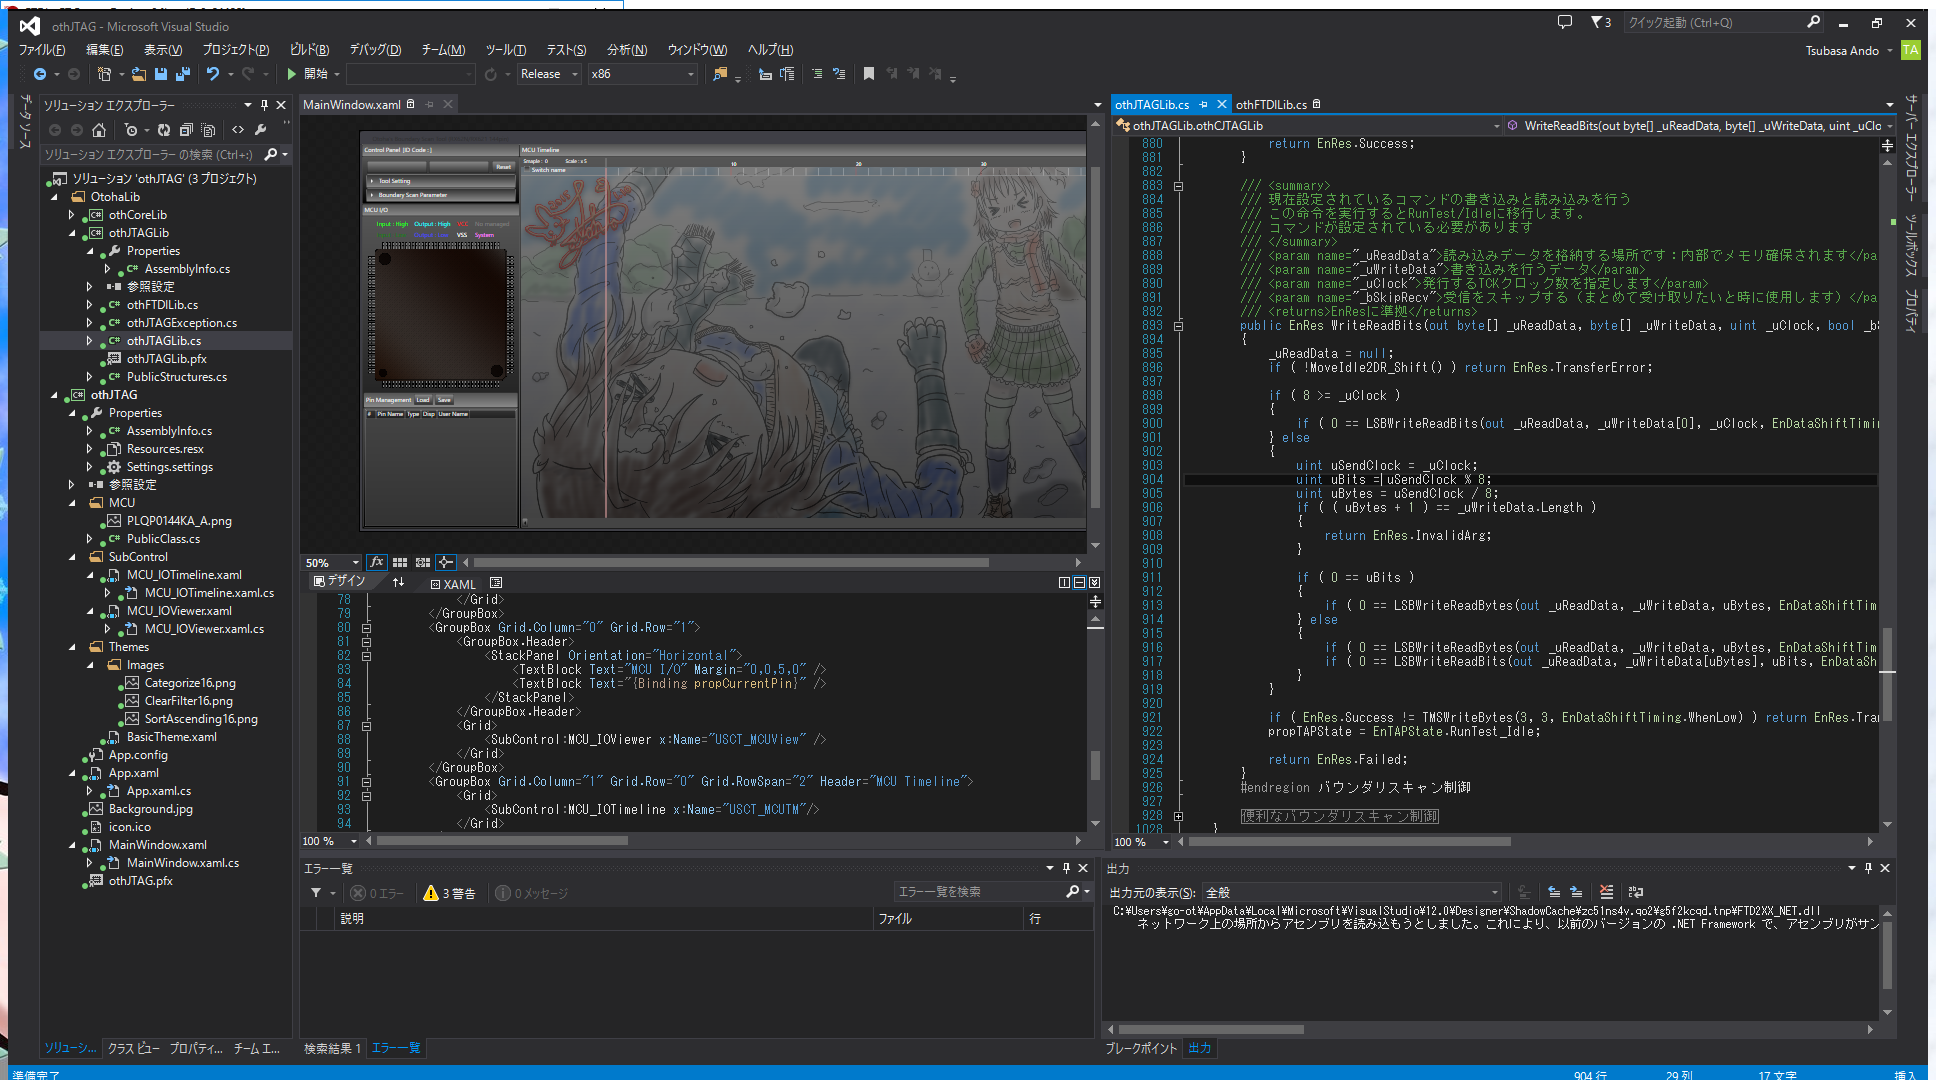Image resolution: width=1936 pixels, height=1080 pixels.
Task: Click the feedback speech bubble icon
Action: click(1565, 22)
